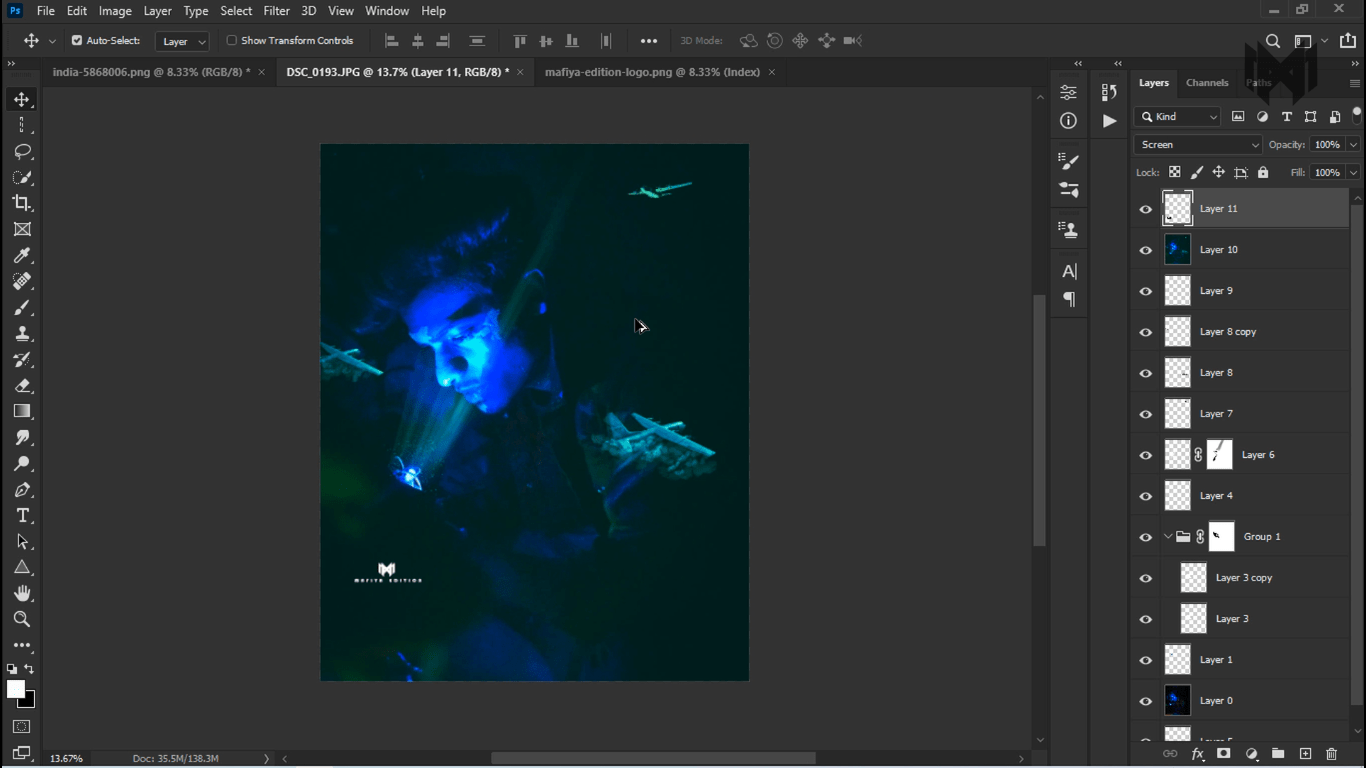Select the Smudge tool
Image resolution: width=1366 pixels, height=768 pixels.
pyautogui.click(x=22, y=437)
